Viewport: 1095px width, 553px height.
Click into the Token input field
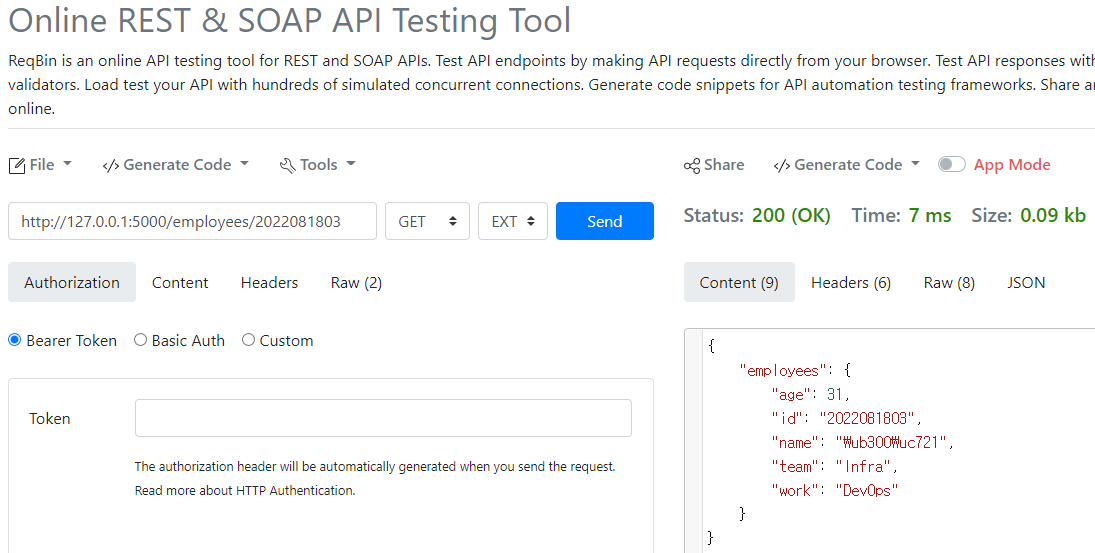coord(383,418)
